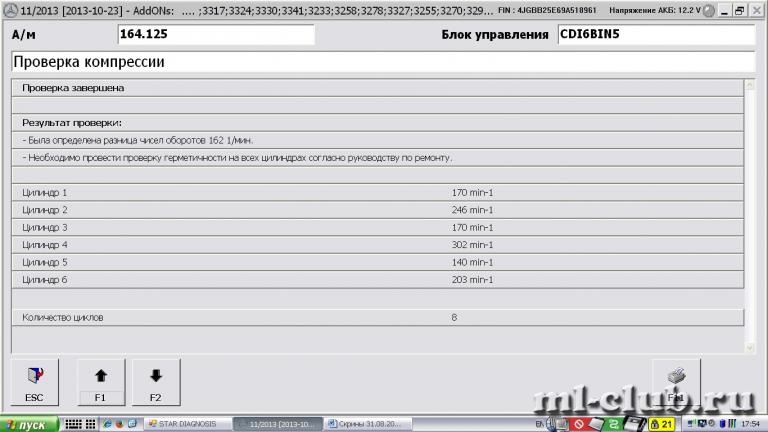Image resolution: width=768 pixels, height=432 pixels.
Task: Select the Цилиндр 1 result row
Action: [379, 191]
